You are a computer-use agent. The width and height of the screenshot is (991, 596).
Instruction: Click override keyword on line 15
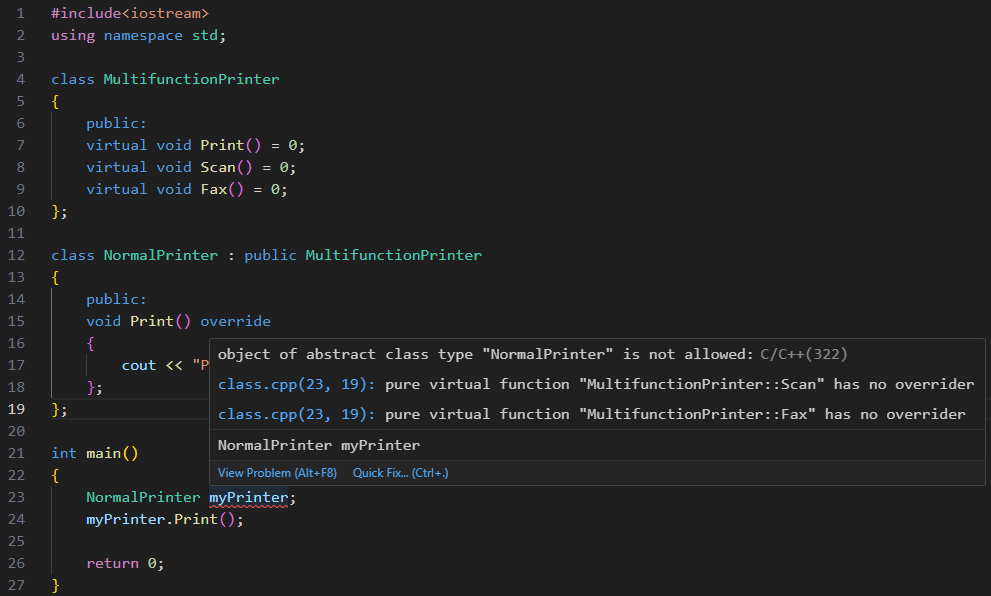(x=235, y=321)
